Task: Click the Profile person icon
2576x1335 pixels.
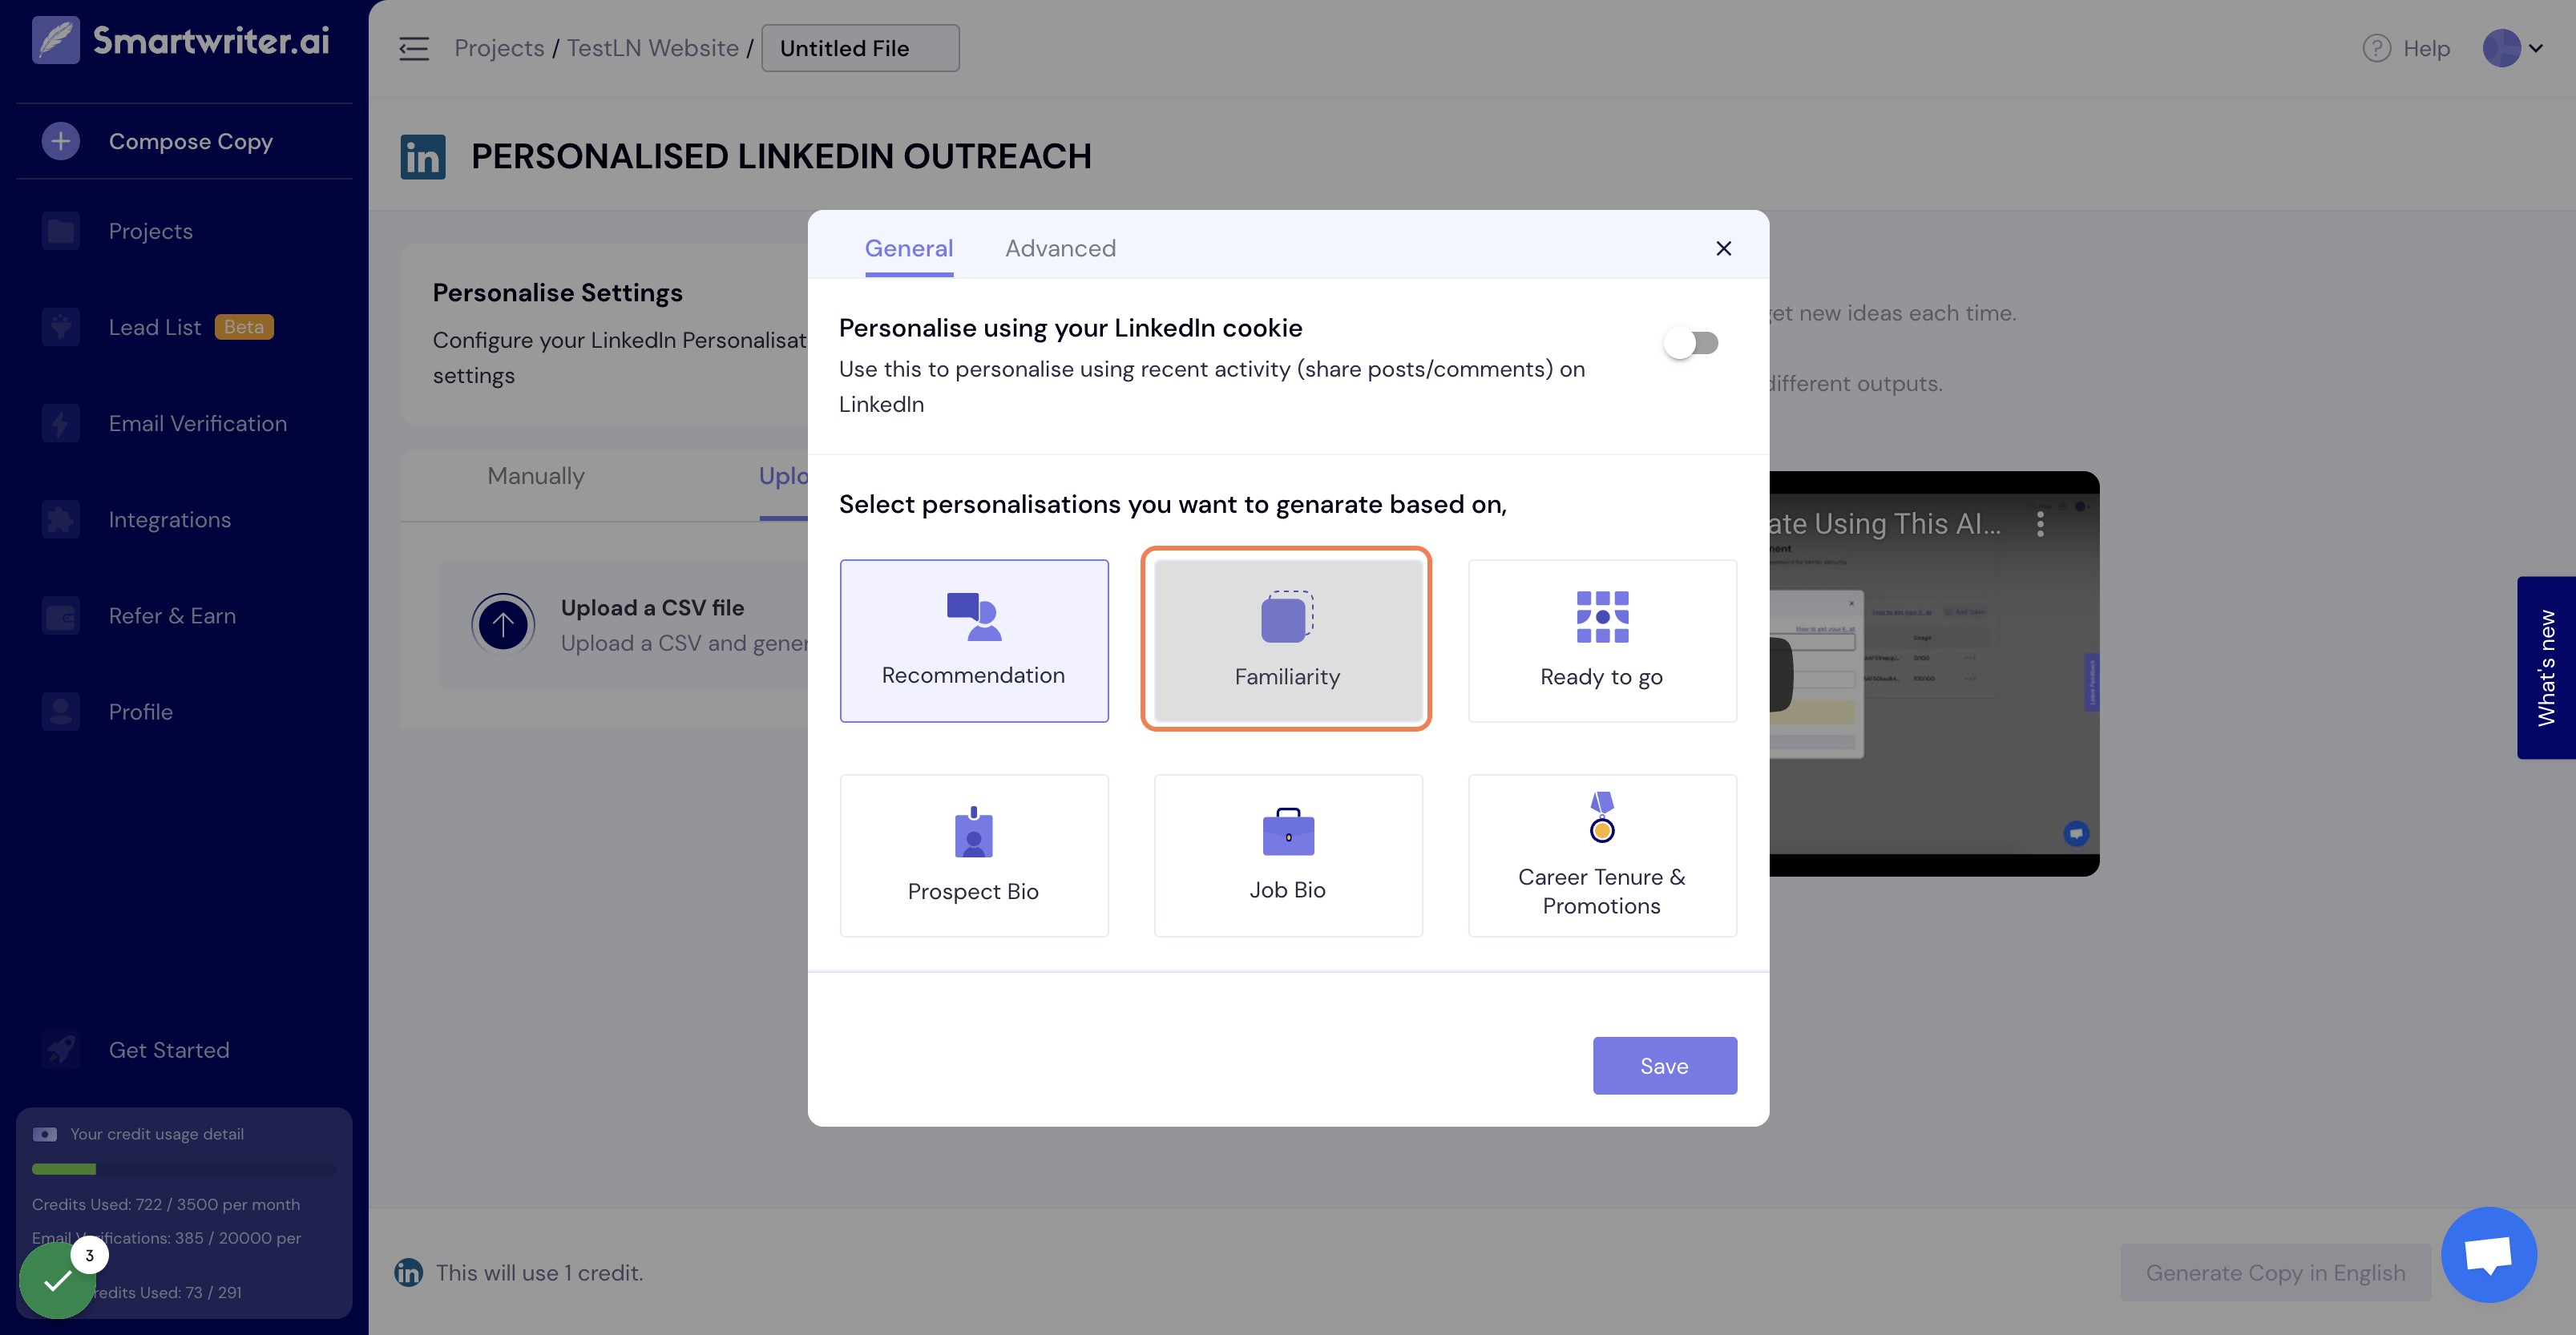Action: [x=61, y=712]
